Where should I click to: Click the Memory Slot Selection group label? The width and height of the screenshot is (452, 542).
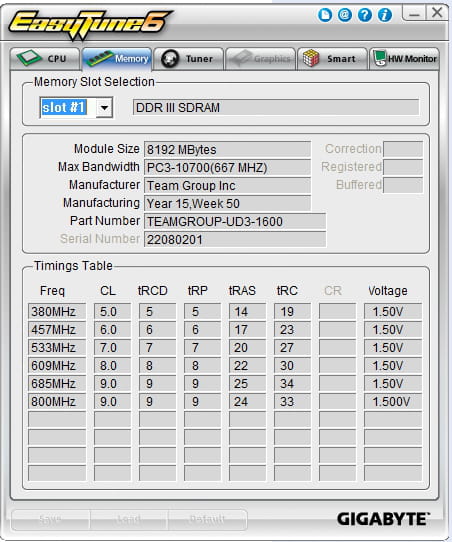(x=94, y=82)
